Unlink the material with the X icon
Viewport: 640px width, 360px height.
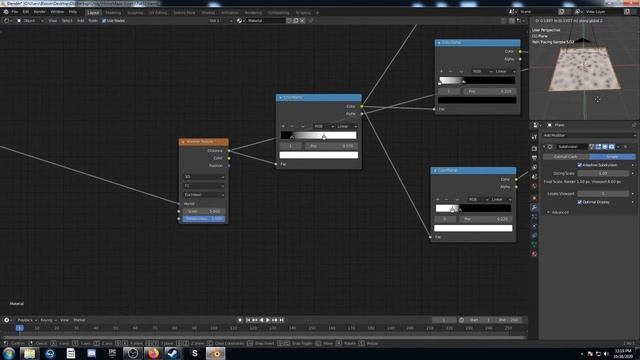[x=303, y=20]
